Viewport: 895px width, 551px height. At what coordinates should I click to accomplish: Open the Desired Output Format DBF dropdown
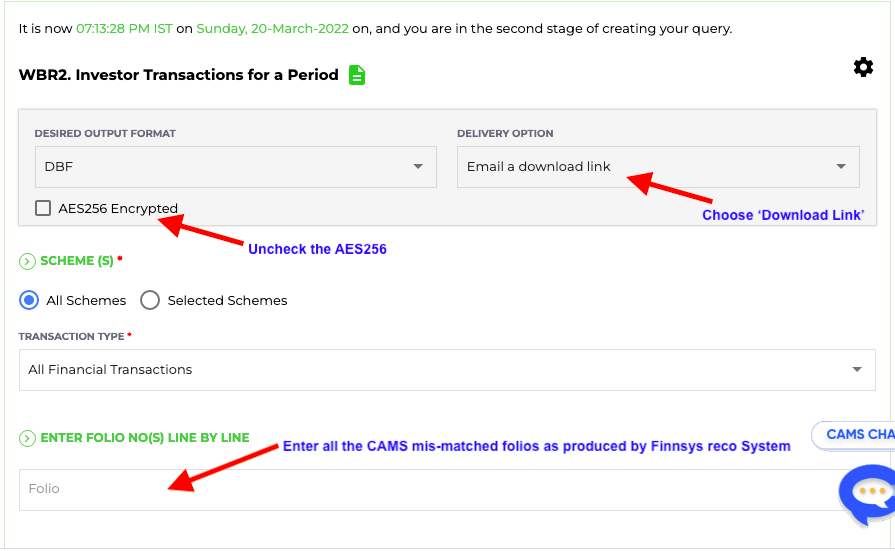236,167
